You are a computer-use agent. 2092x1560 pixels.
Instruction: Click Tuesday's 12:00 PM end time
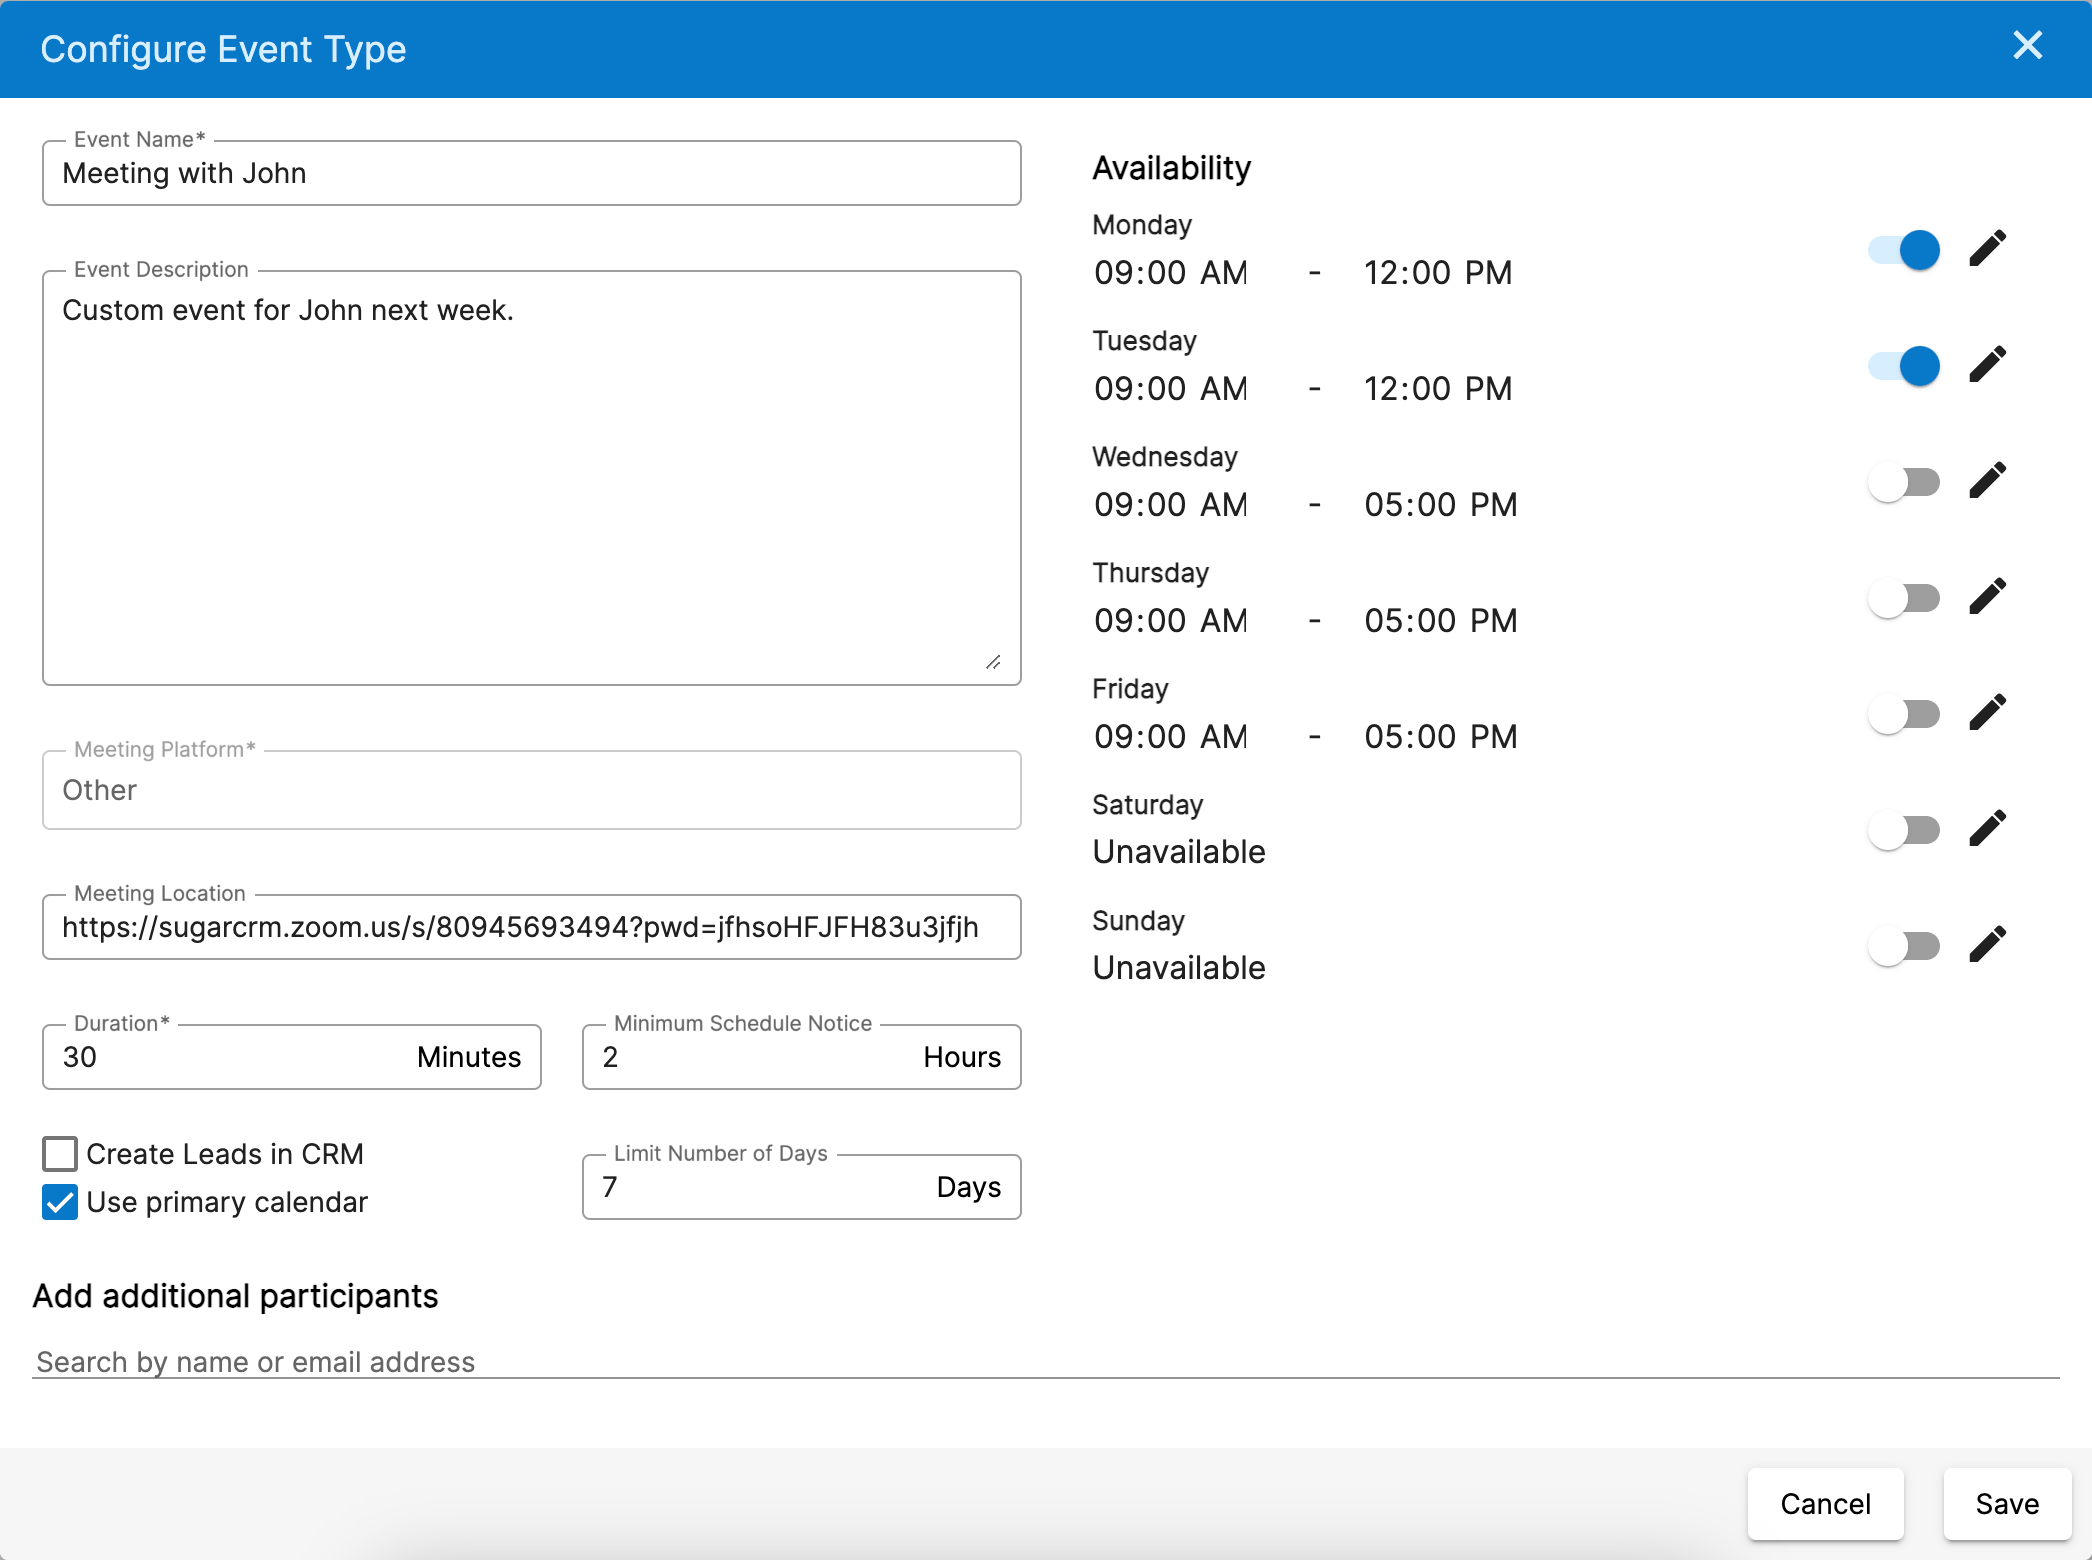(1438, 388)
